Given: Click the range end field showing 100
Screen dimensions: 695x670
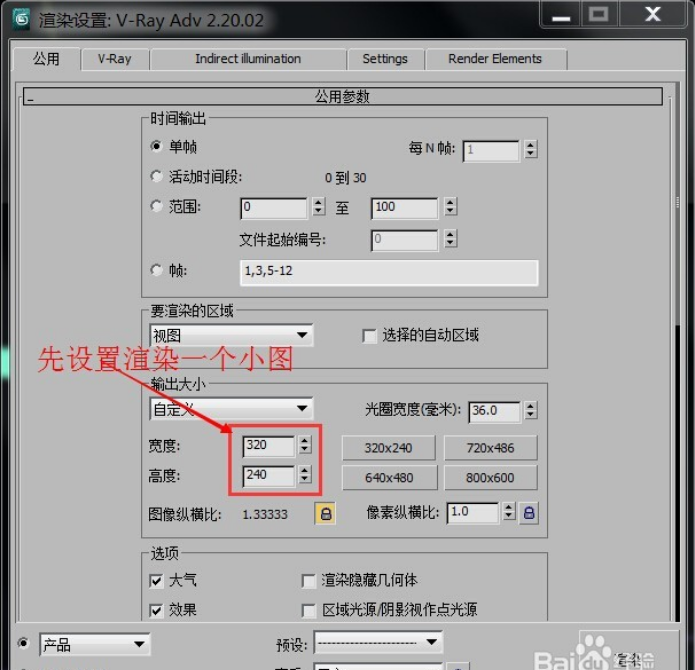Looking at the screenshot, I should [x=404, y=208].
